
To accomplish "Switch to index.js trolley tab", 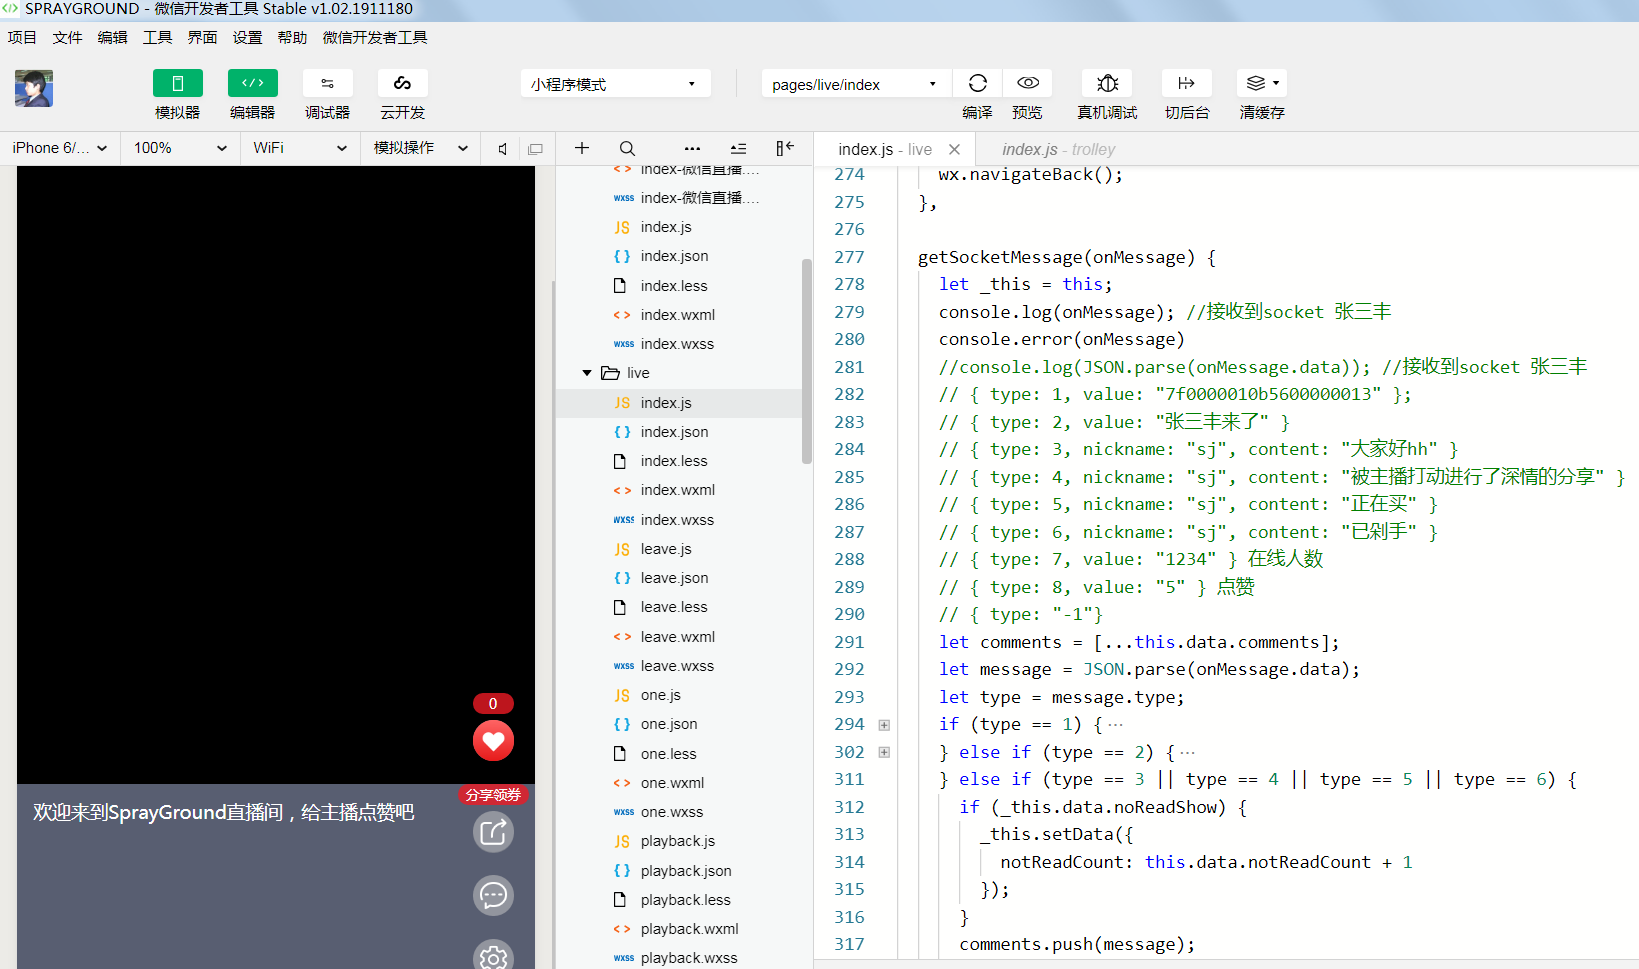I will 1058,149.
